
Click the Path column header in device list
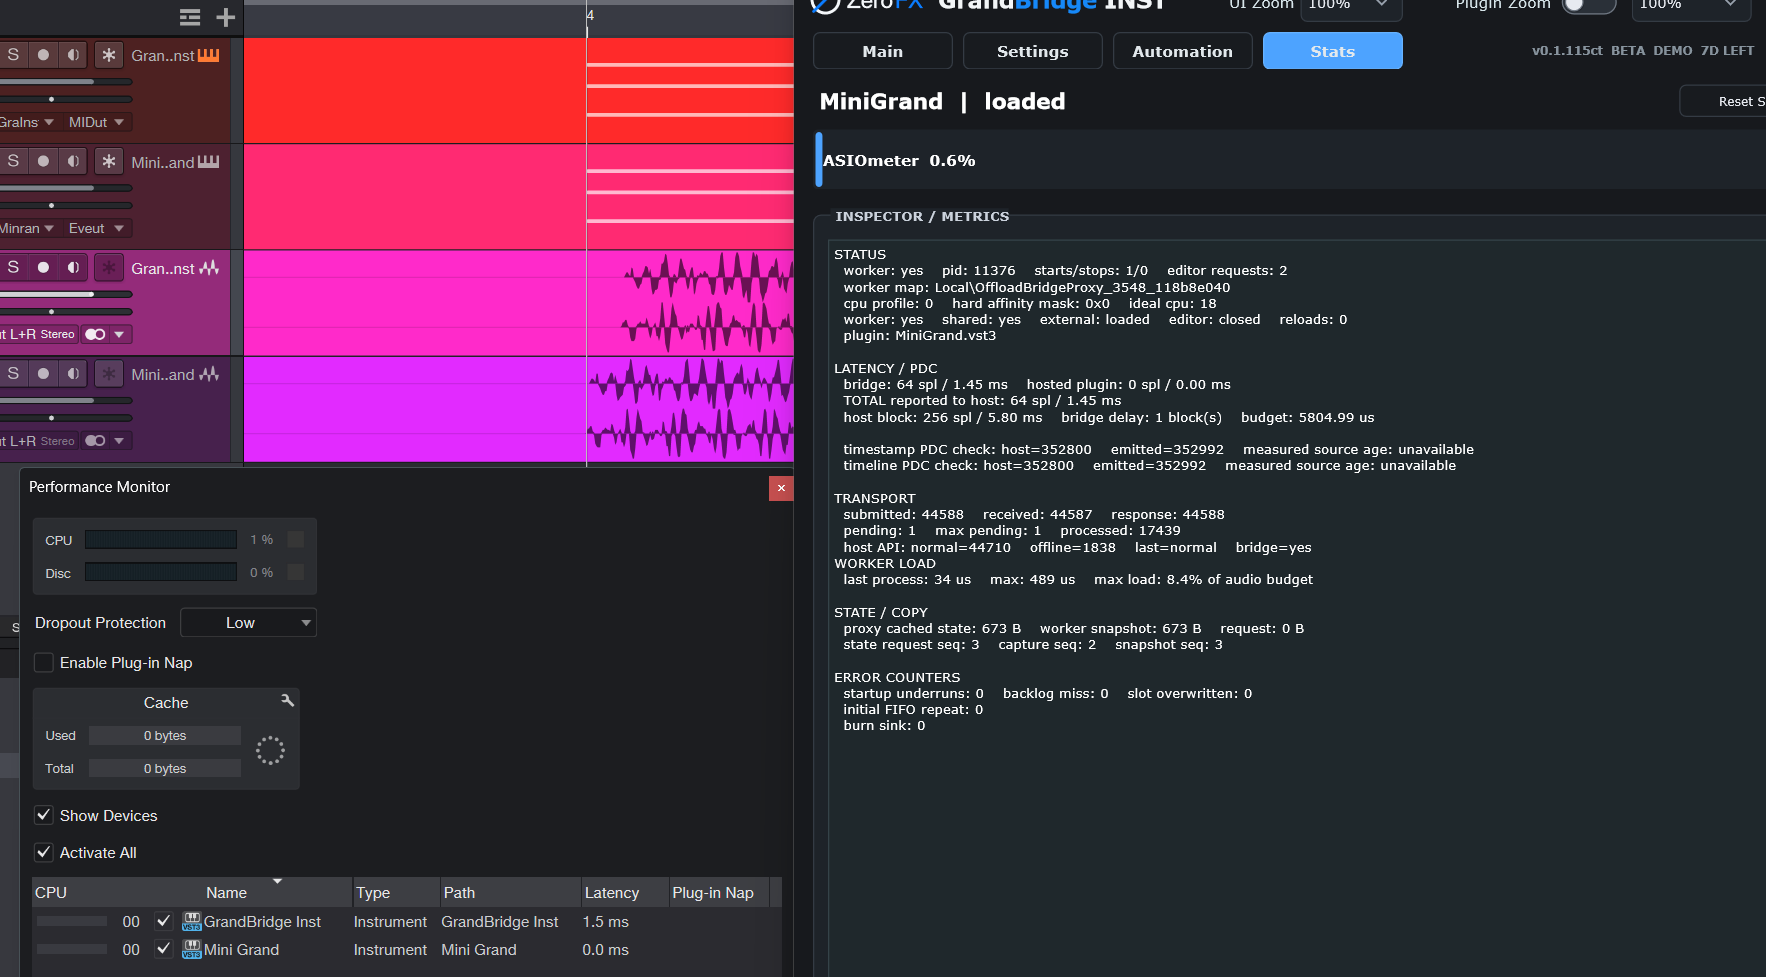coord(510,892)
